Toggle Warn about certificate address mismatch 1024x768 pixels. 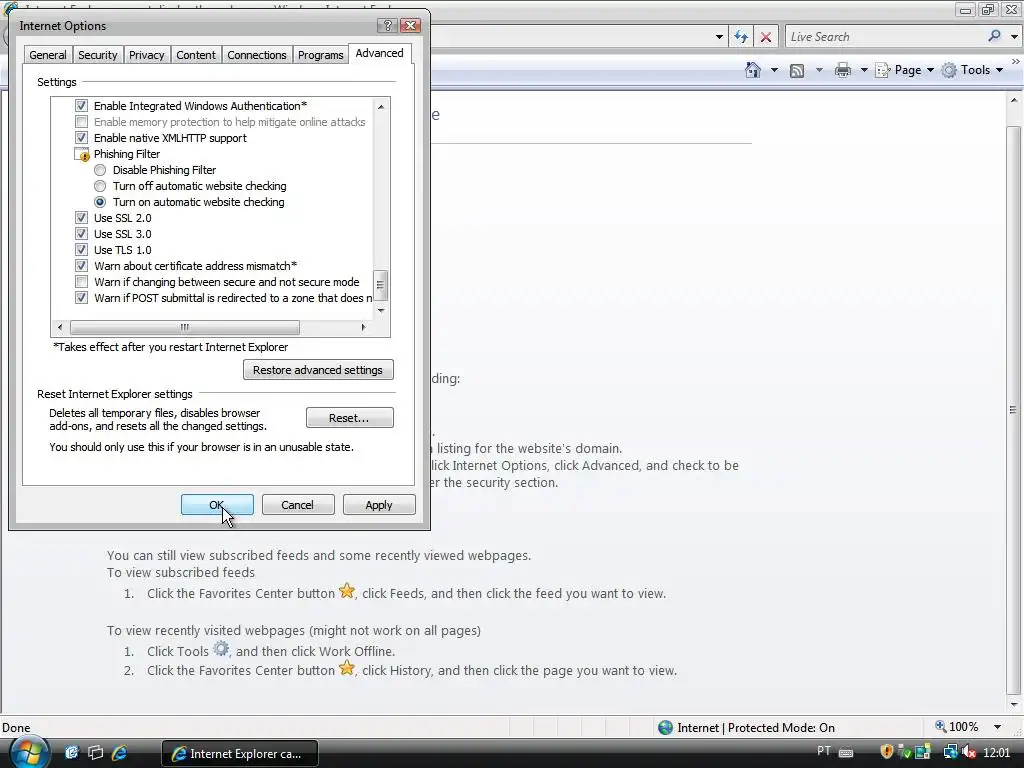click(x=81, y=266)
